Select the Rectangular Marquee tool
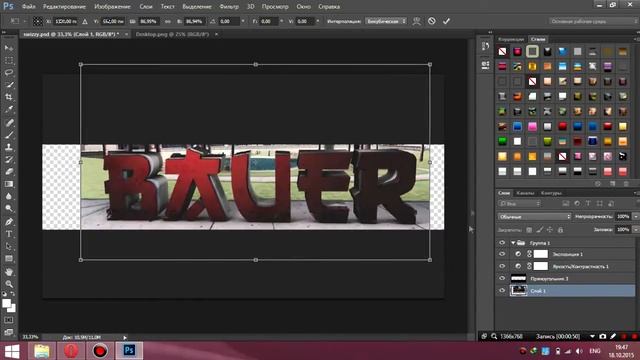 (x=9, y=60)
